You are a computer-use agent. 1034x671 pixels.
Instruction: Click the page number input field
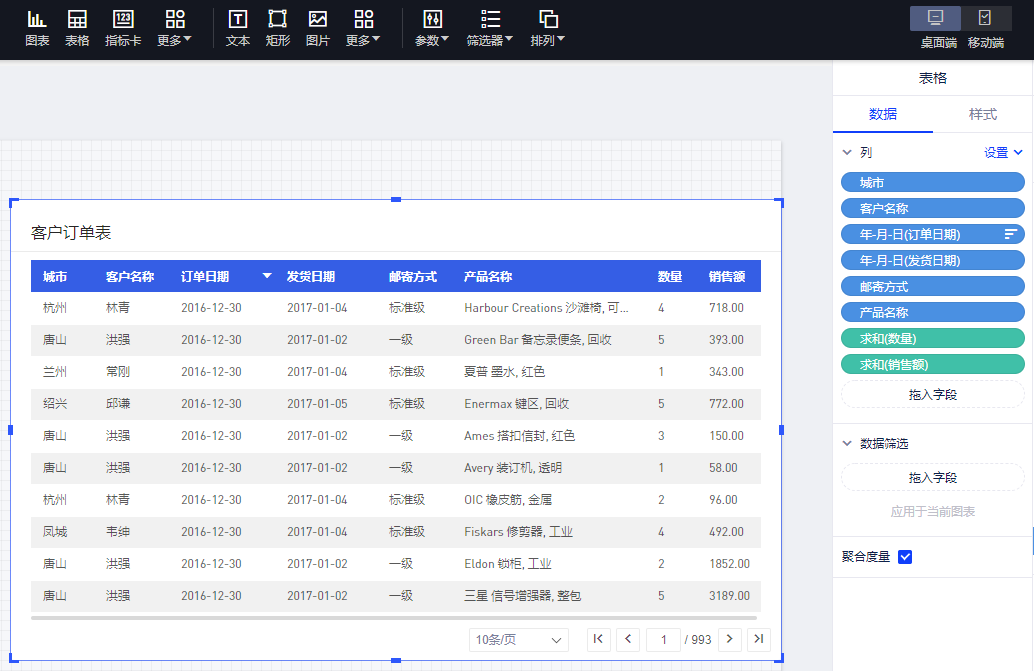tap(662, 639)
